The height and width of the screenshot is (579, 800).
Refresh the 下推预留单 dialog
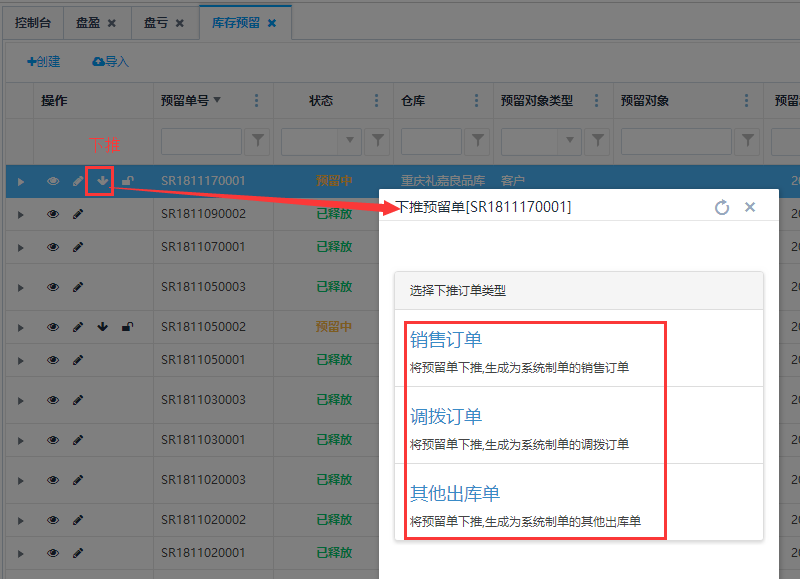coord(722,207)
